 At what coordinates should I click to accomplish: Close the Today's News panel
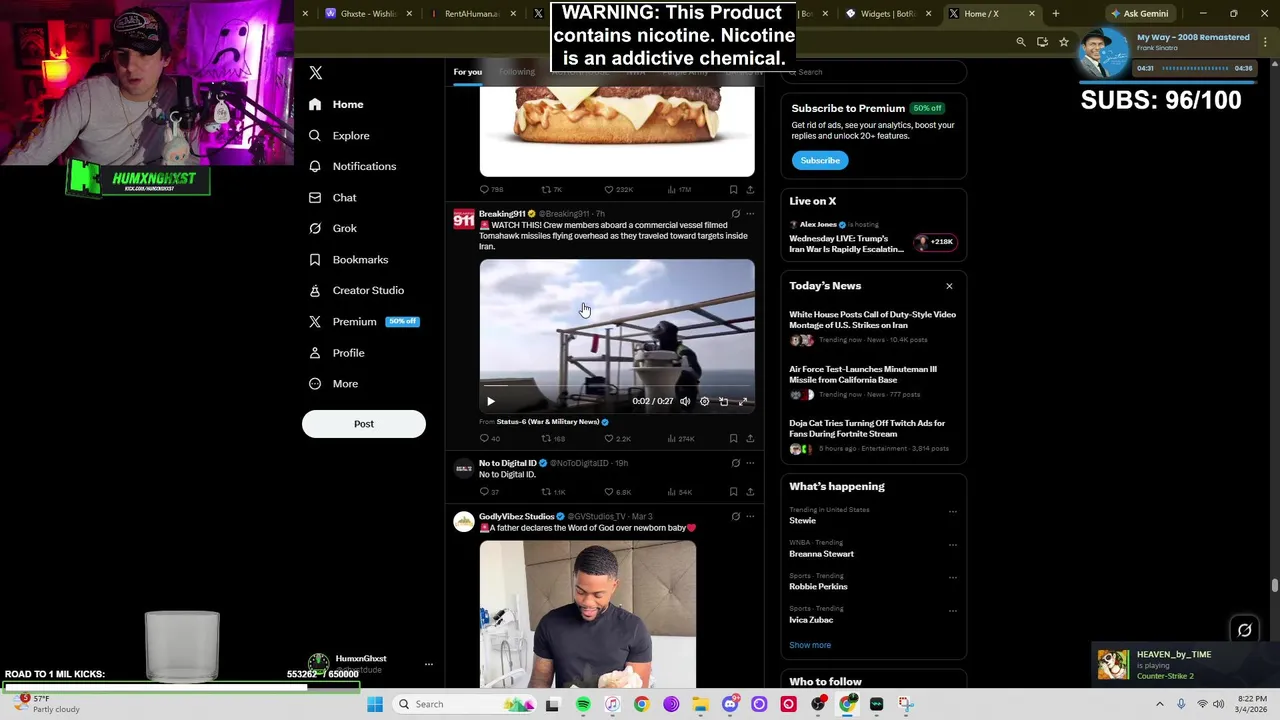click(949, 286)
